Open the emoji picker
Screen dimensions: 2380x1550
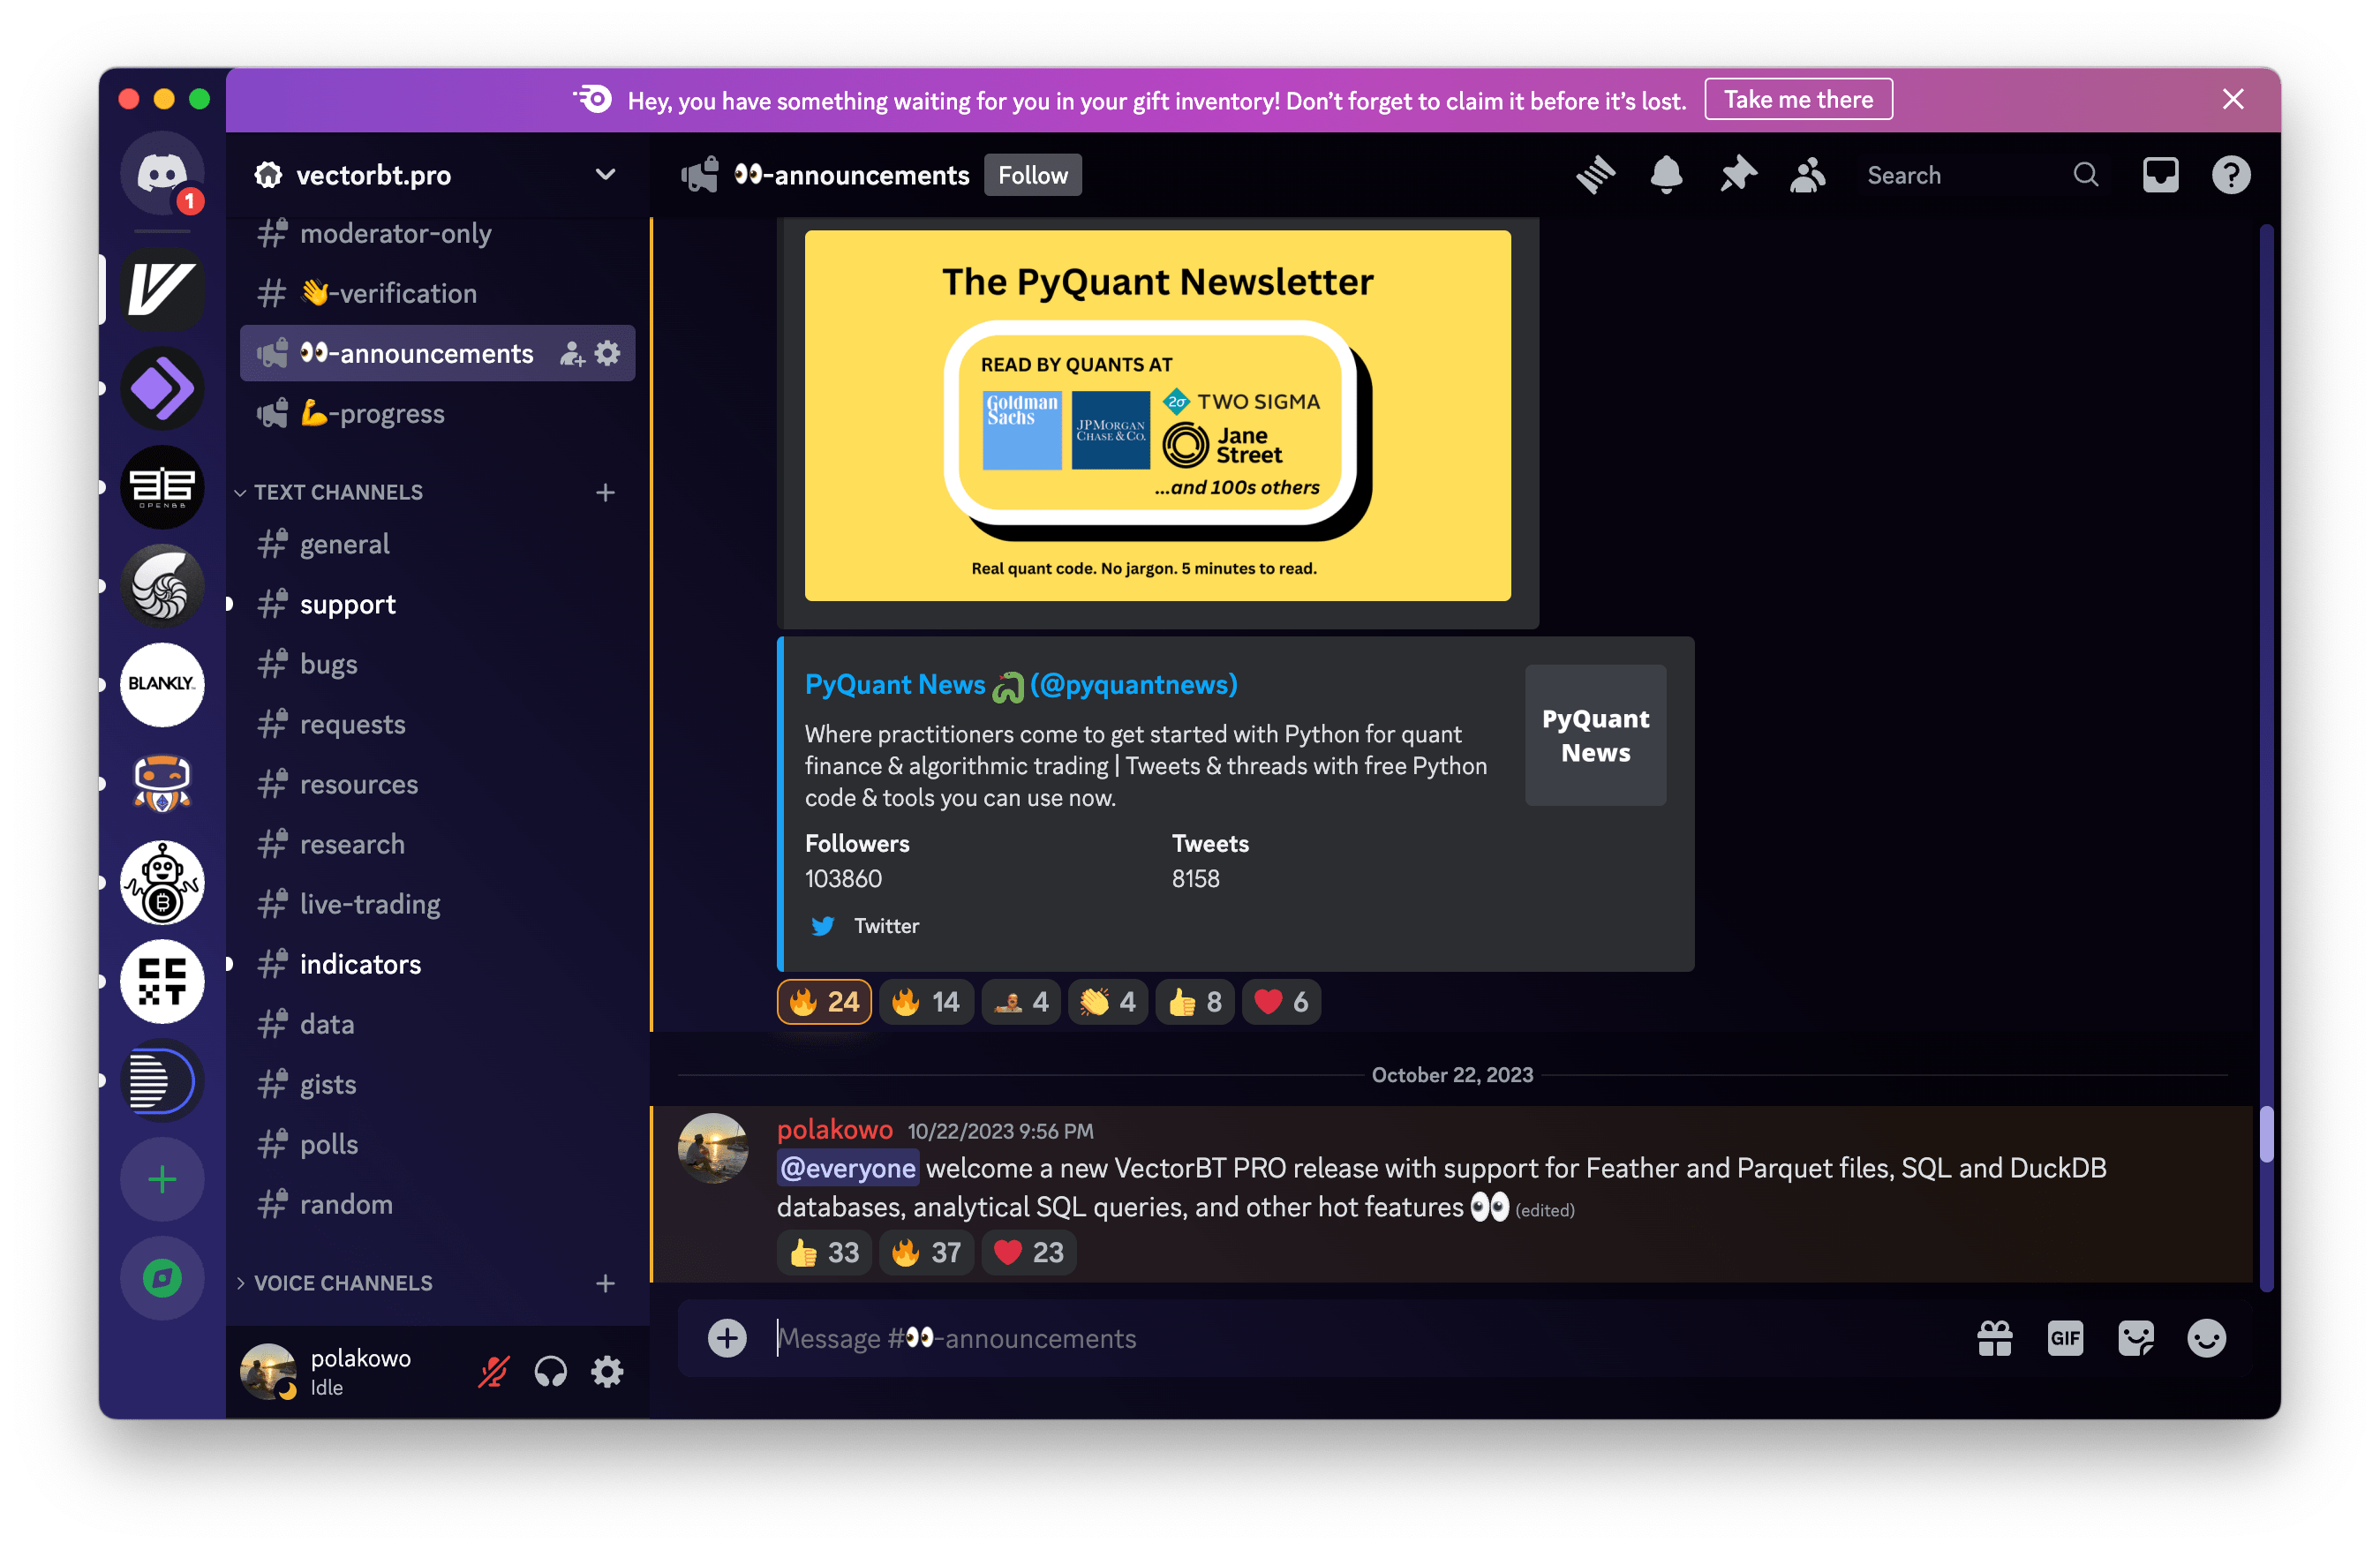point(2206,1338)
